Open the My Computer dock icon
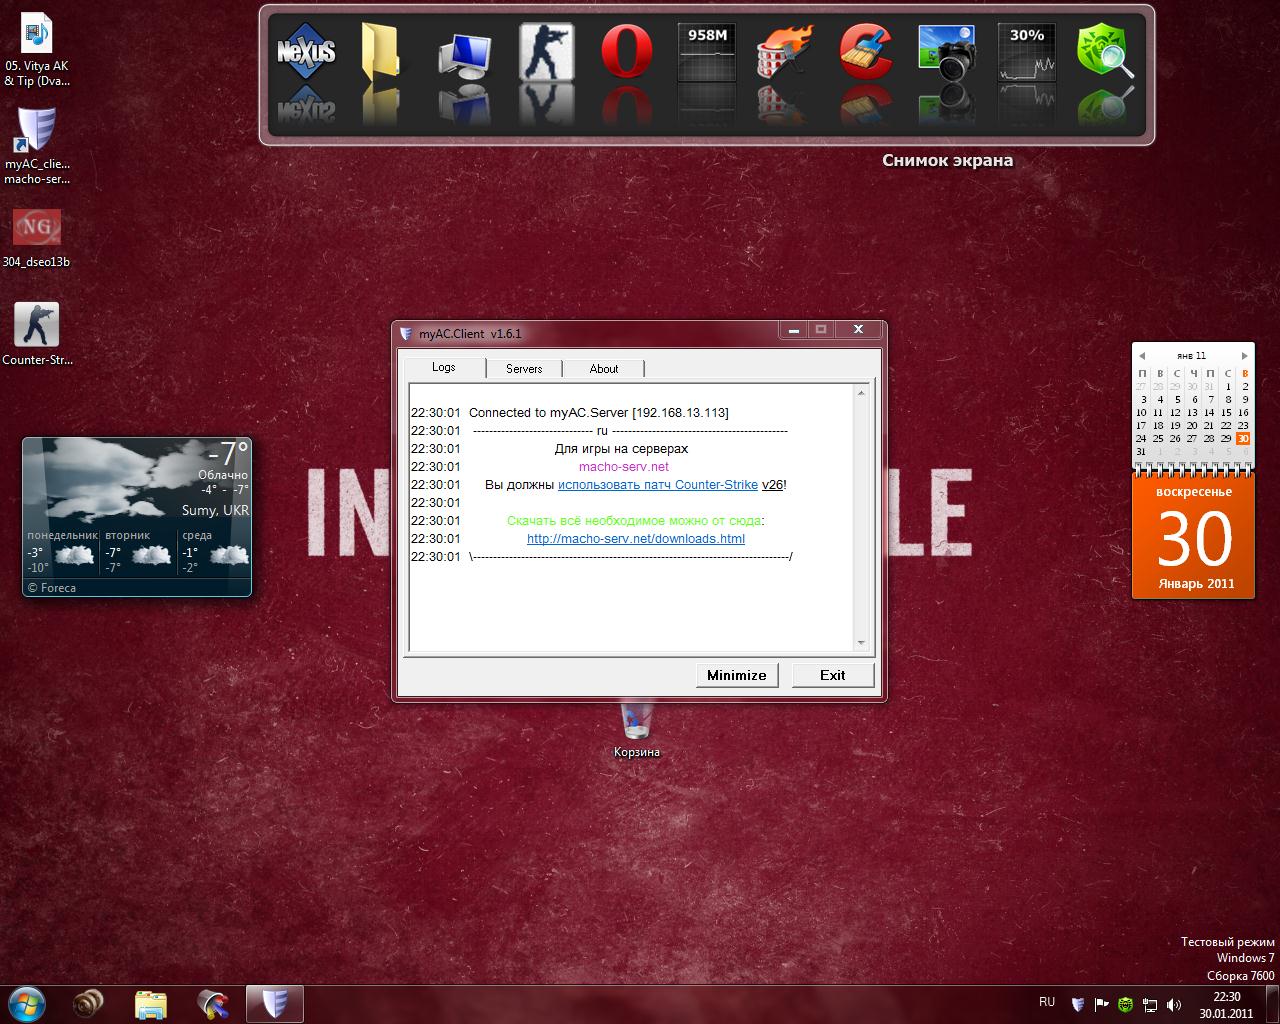 coord(466,51)
